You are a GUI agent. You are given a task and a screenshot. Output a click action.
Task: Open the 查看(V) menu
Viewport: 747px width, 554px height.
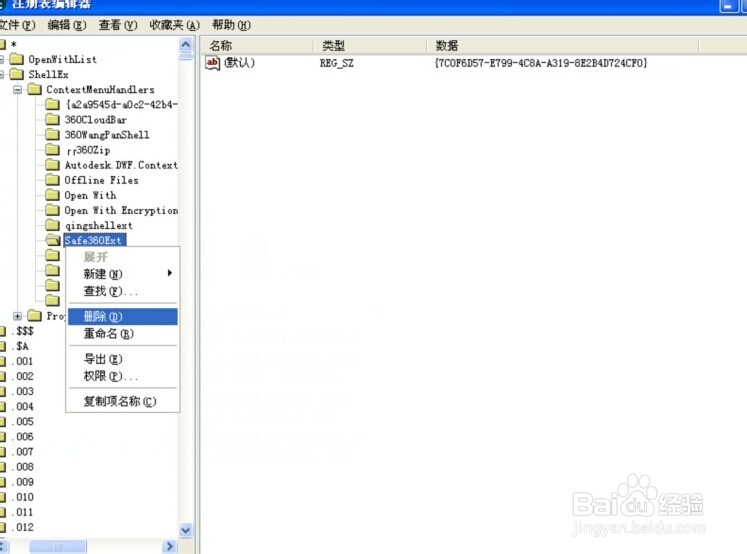coord(118,25)
